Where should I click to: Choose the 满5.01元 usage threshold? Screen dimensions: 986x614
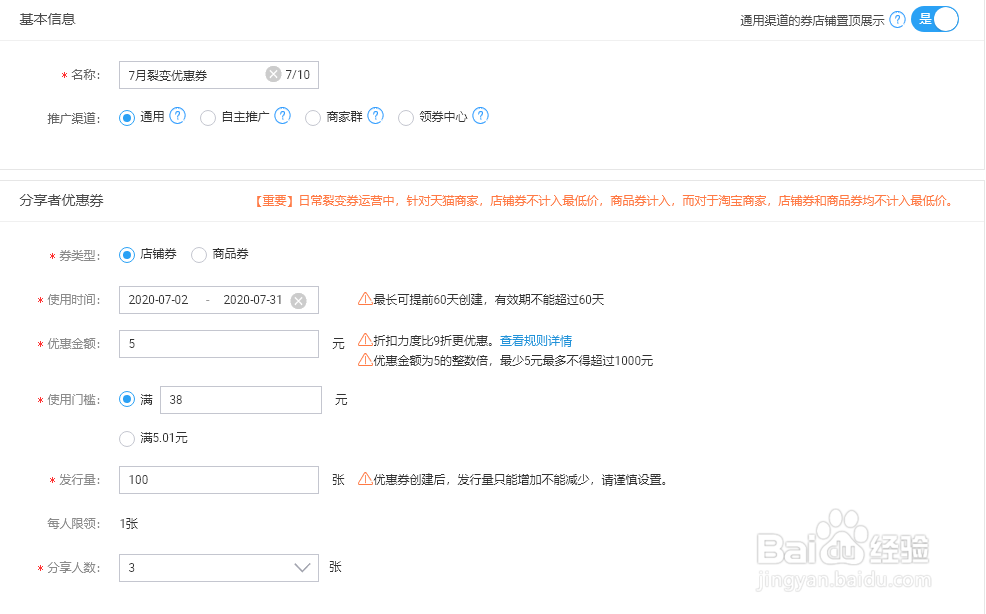(127, 438)
